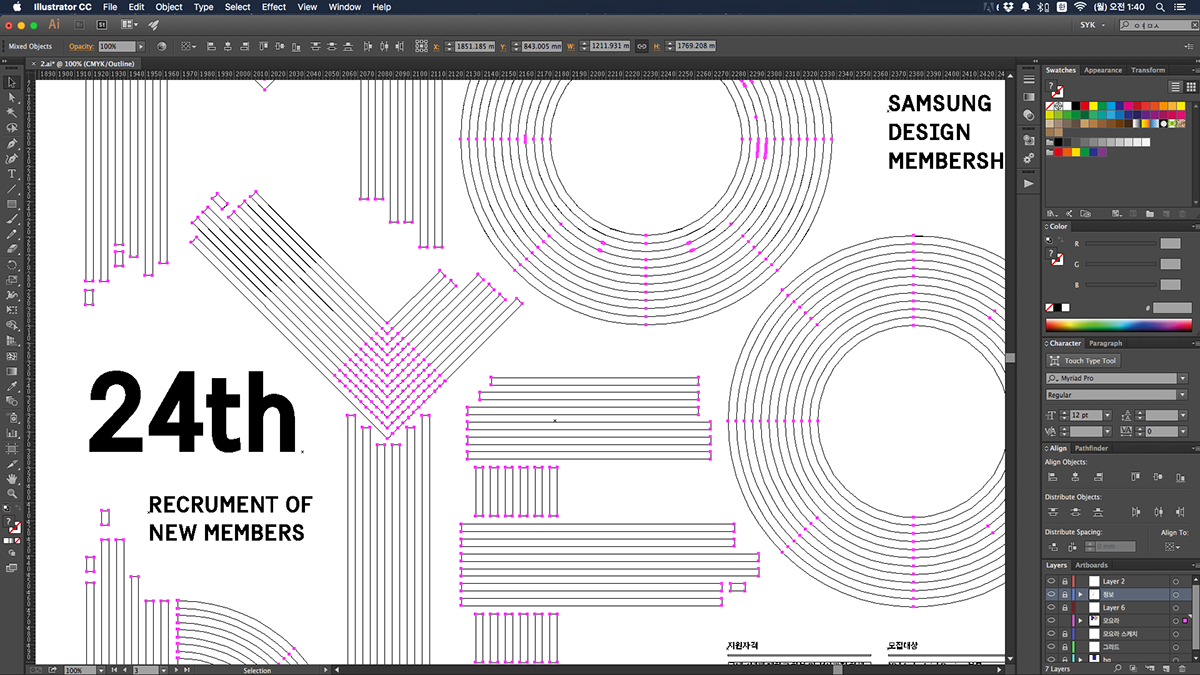Select the Line Segment tool
The image size is (1200, 675).
pyautogui.click(x=12, y=189)
